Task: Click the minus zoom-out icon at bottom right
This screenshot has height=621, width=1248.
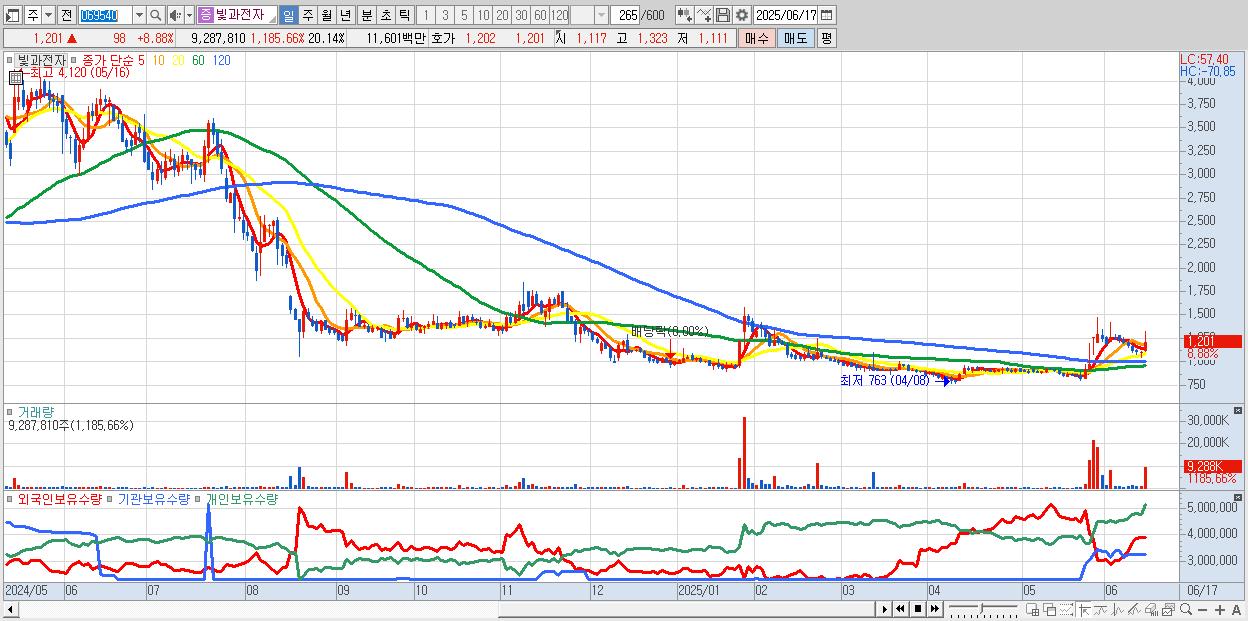Action: coord(1203,610)
